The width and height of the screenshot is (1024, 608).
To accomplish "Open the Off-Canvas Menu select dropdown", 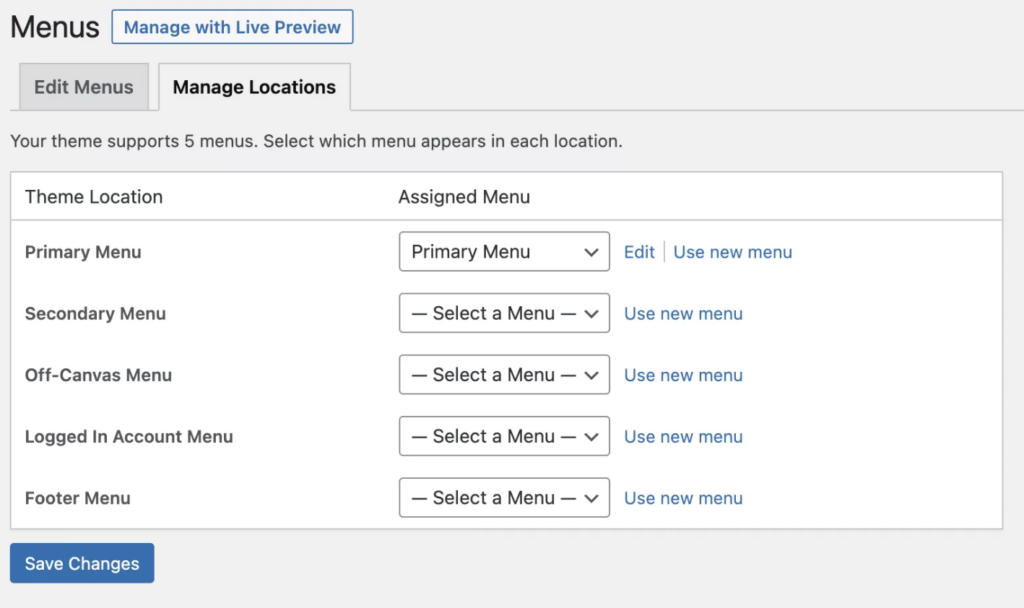I will tap(504, 375).
